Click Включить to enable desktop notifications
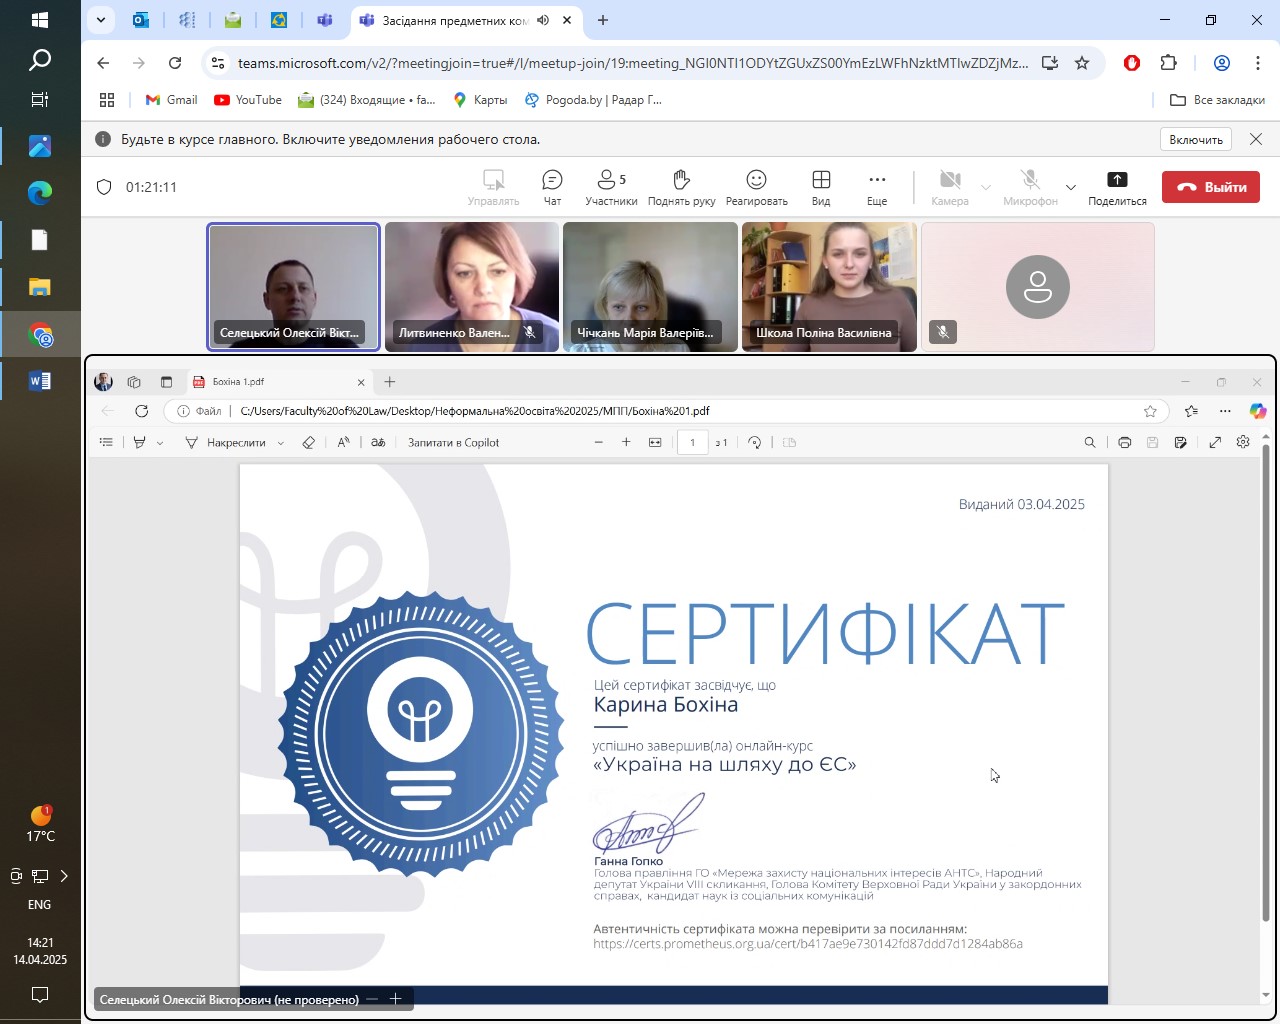The height and width of the screenshot is (1024, 1280). pos(1196,140)
